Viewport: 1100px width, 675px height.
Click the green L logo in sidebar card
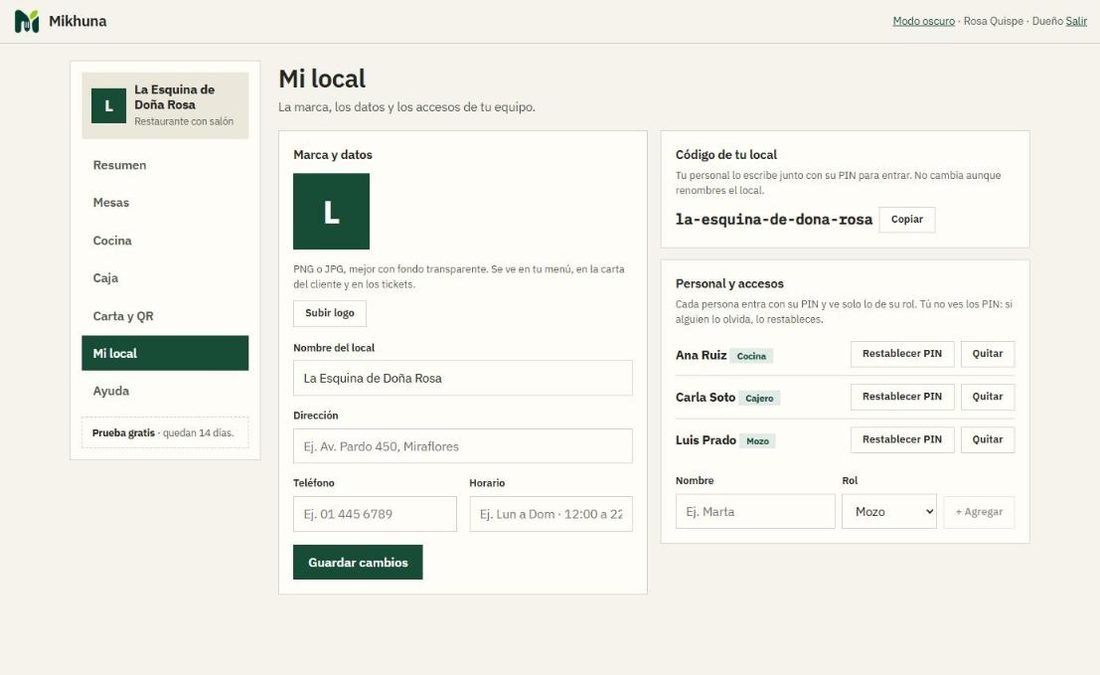point(109,106)
